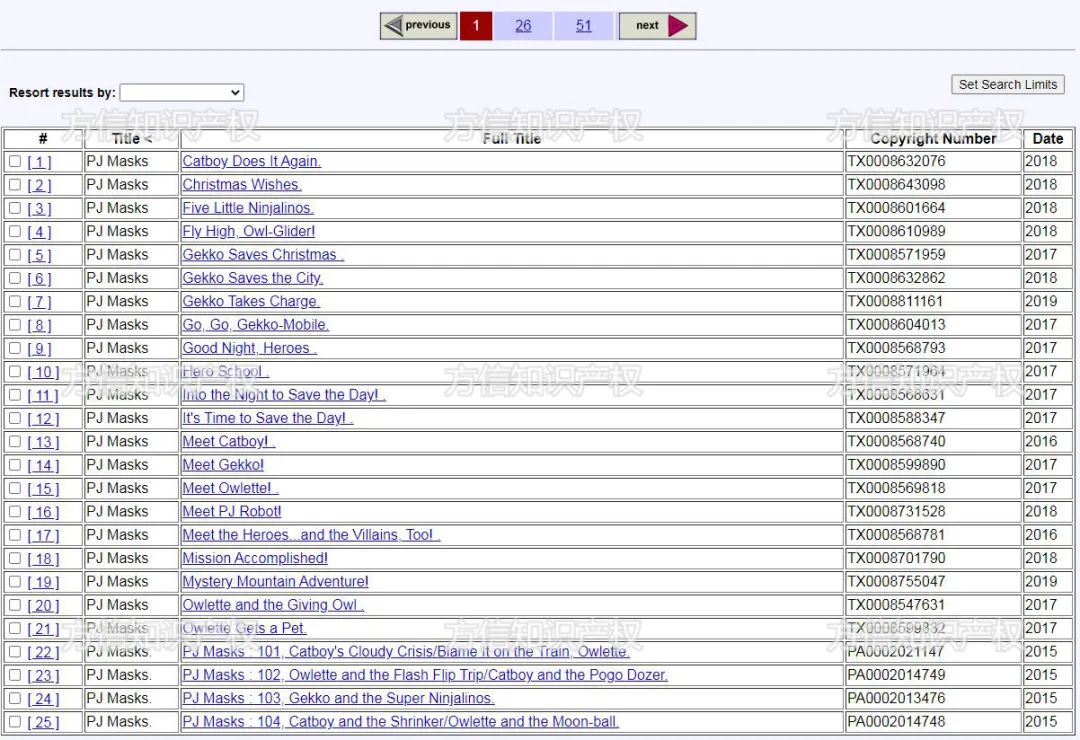1080x740 pixels.
Task: Open 'Gekko Takes Charge.' title
Action: 251,302
